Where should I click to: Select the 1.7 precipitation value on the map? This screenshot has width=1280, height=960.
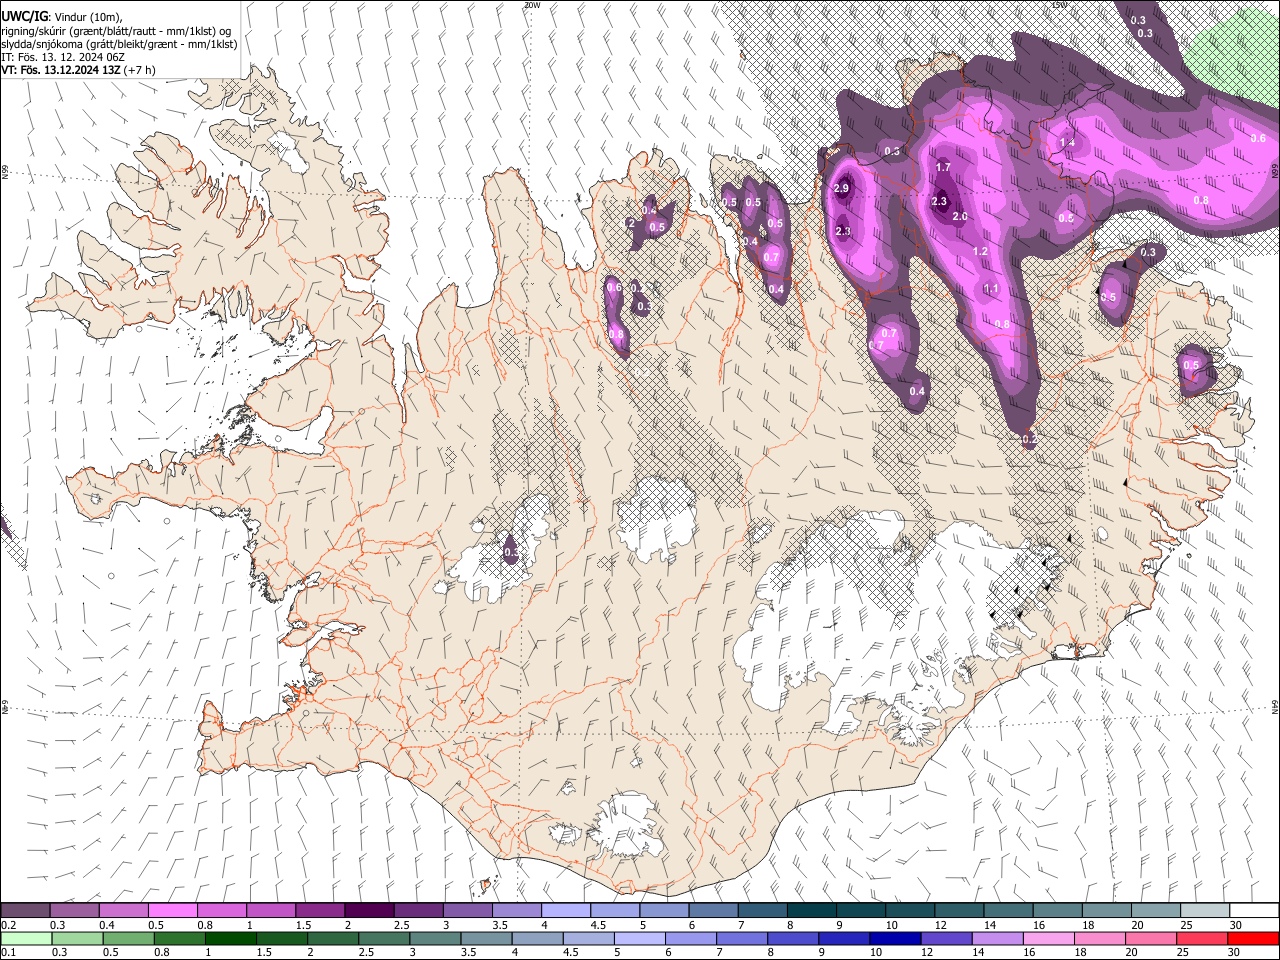942,167
